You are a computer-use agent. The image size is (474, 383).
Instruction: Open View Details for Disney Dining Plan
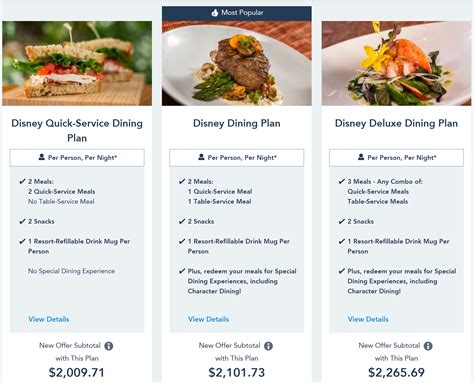pos(208,319)
